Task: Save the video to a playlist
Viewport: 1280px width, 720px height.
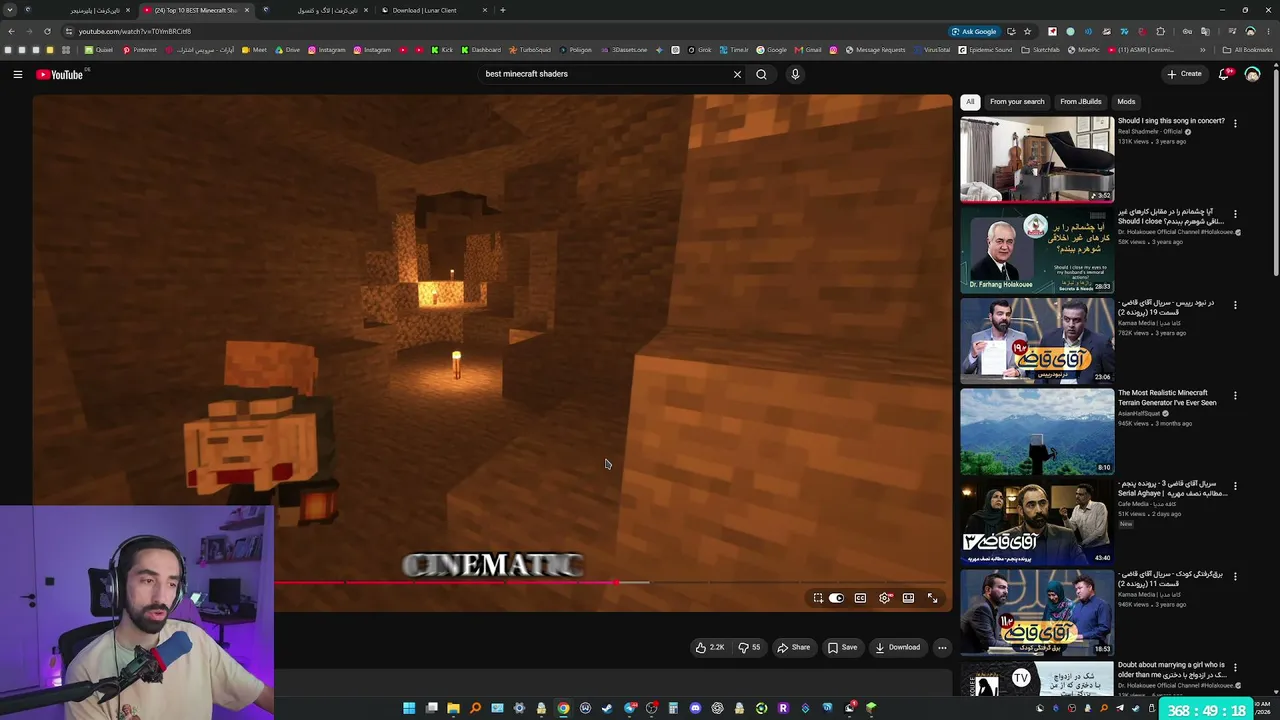Action: (842, 647)
